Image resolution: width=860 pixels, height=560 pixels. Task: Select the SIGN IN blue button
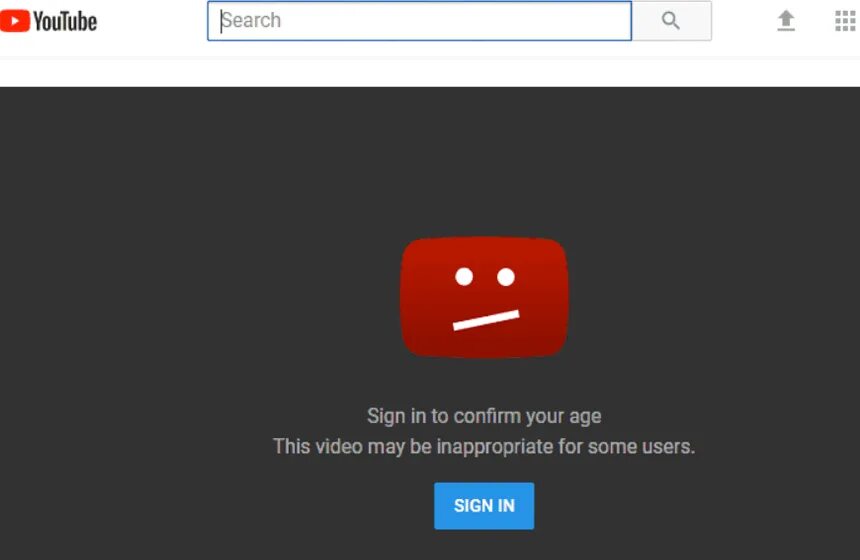click(x=484, y=506)
